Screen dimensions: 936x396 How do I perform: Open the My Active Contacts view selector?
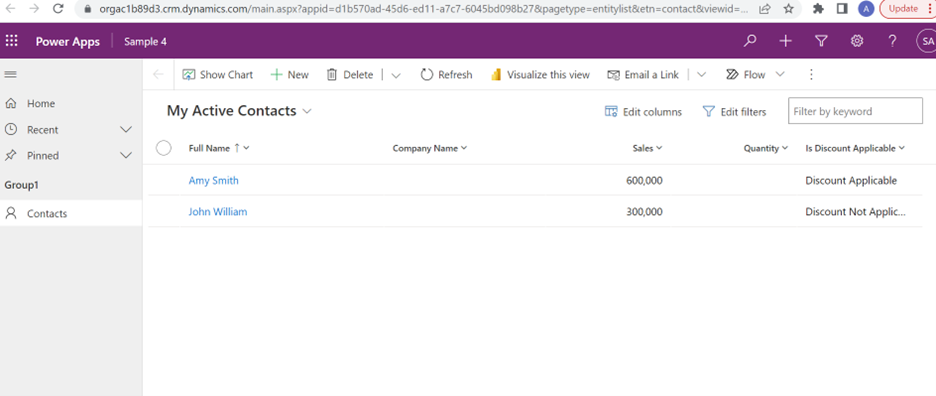coord(239,111)
